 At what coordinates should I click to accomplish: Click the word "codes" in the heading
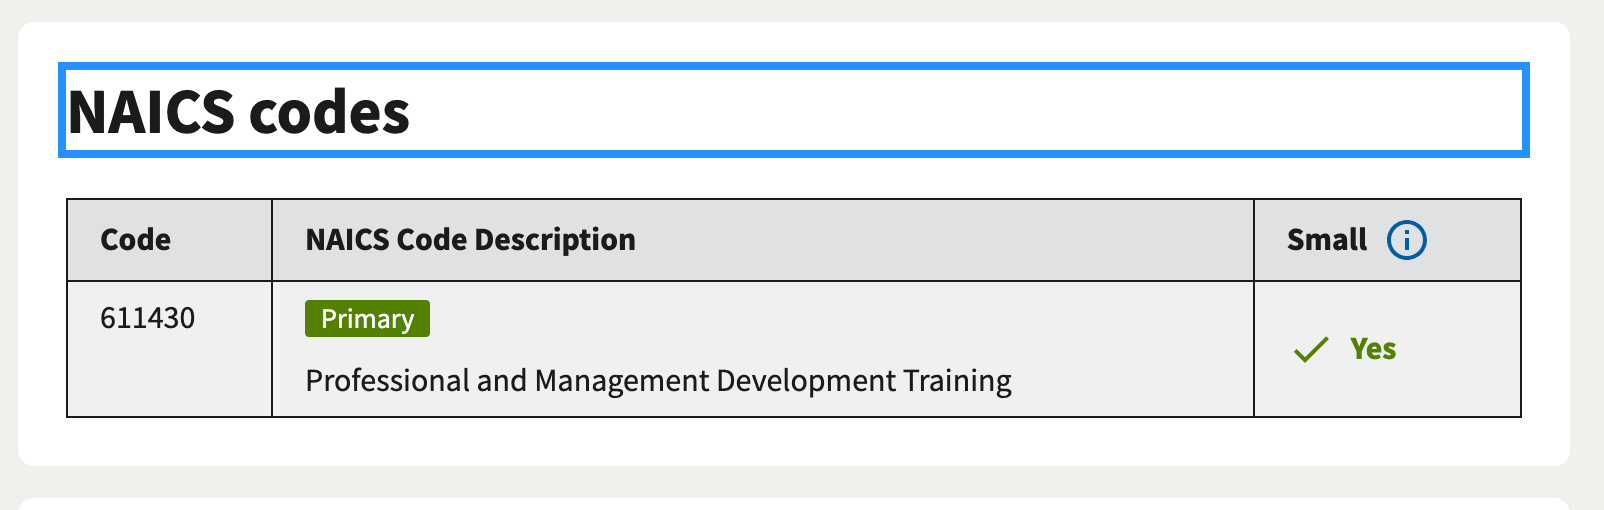click(x=329, y=112)
